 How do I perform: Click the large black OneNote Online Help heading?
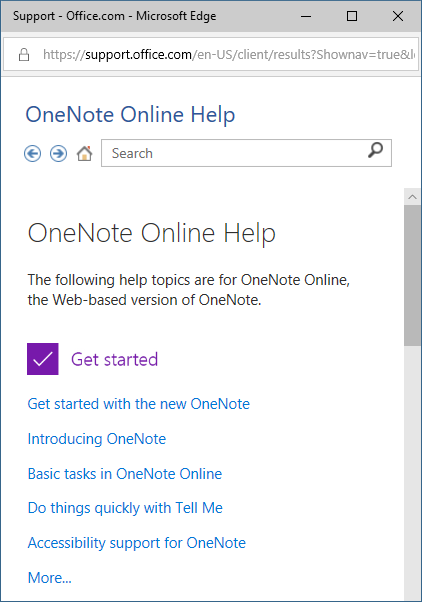152,233
